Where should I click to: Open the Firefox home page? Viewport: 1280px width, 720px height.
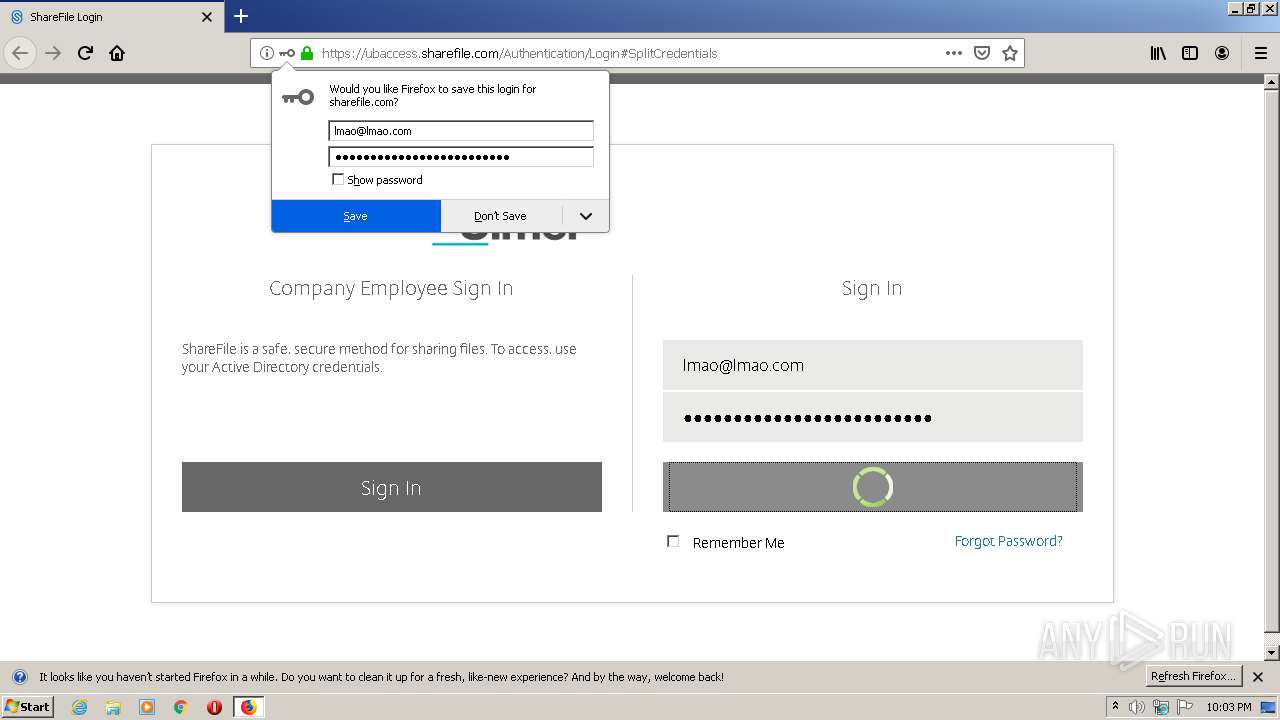point(117,53)
